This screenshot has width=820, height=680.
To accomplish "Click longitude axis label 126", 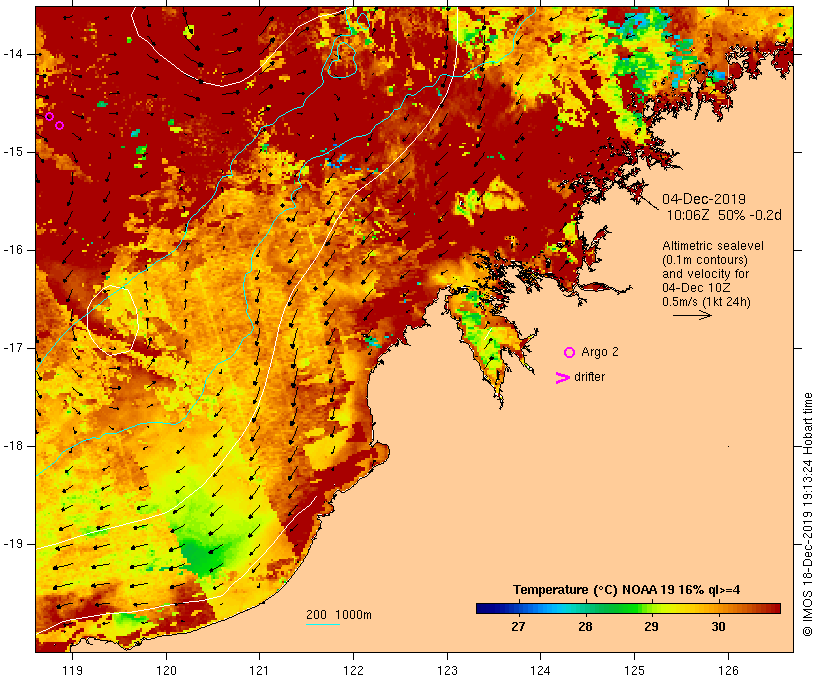I will [728, 670].
